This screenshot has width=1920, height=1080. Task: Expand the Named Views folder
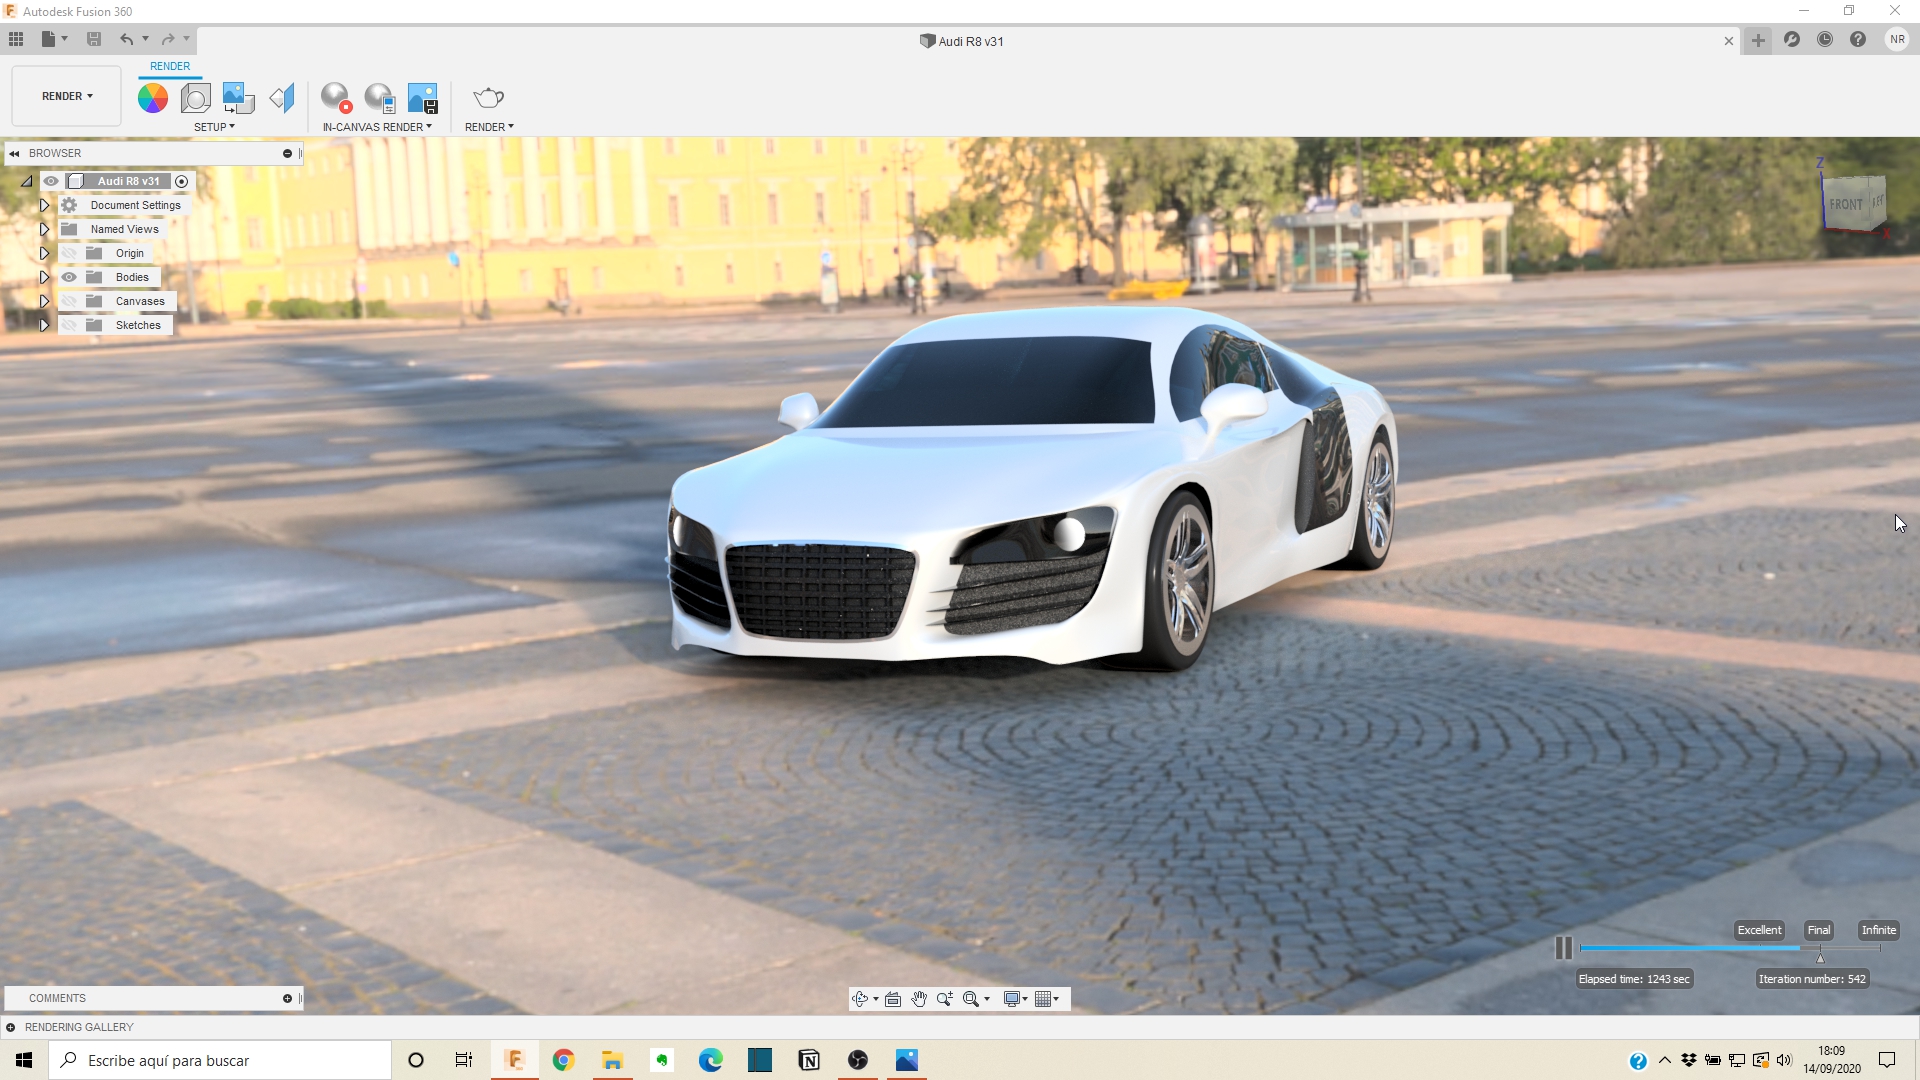pyautogui.click(x=44, y=229)
